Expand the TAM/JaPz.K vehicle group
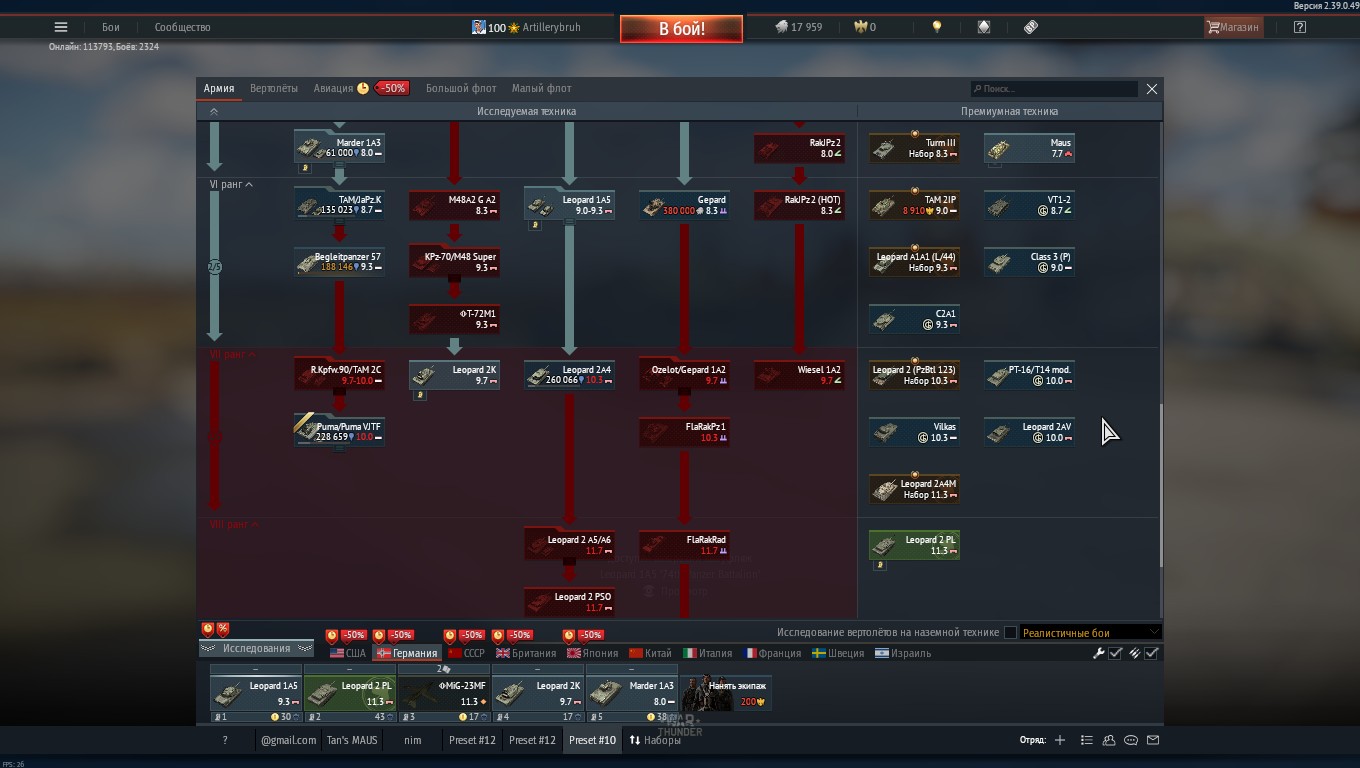Viewport: 1360px width, 768px height. tap(339, 205)
